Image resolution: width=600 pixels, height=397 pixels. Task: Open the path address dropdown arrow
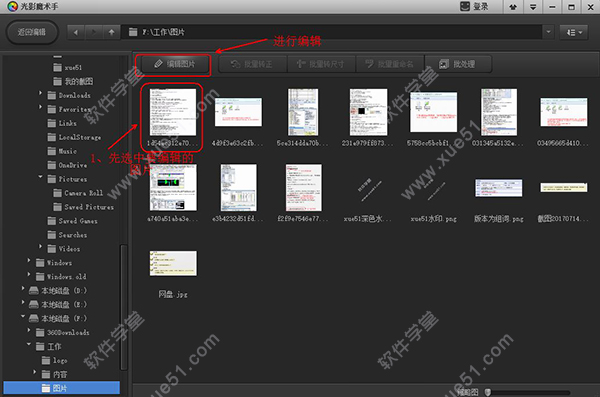(548, 32)
